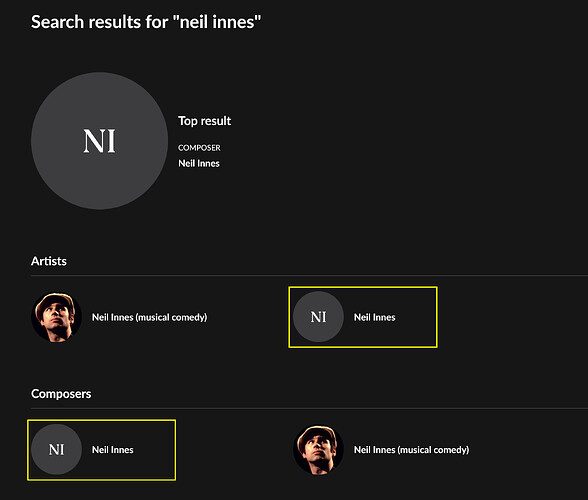Viewport: 588px width, 500px height.
Task: Click the yellow highlighted box in Composers
Action: coord(101,450)
